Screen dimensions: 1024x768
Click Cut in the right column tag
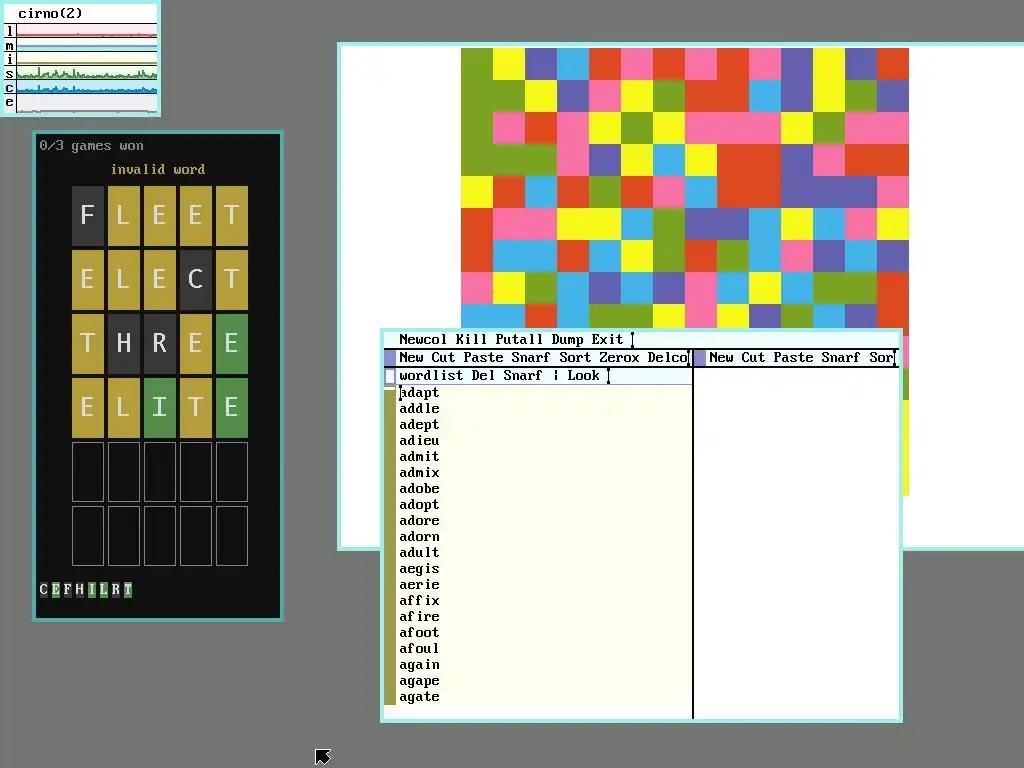point(753,357)
